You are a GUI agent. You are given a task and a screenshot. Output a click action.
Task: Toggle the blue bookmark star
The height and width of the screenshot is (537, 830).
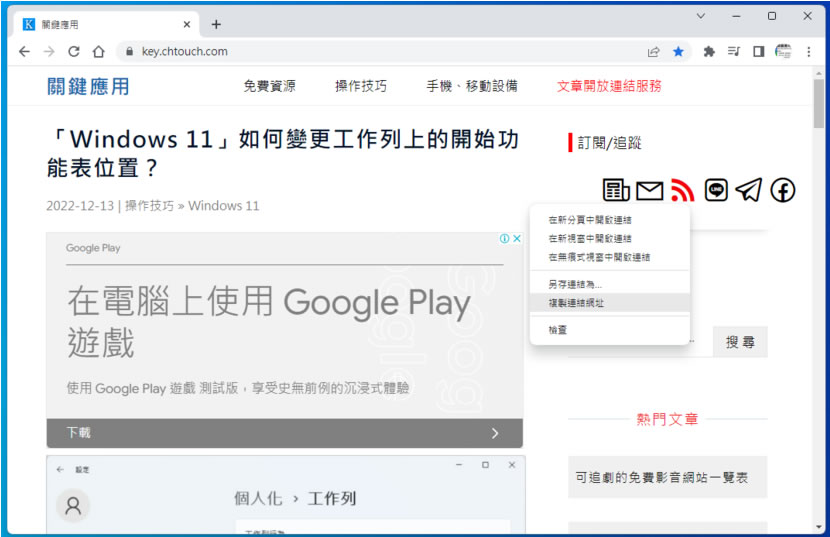coord(678,51)
